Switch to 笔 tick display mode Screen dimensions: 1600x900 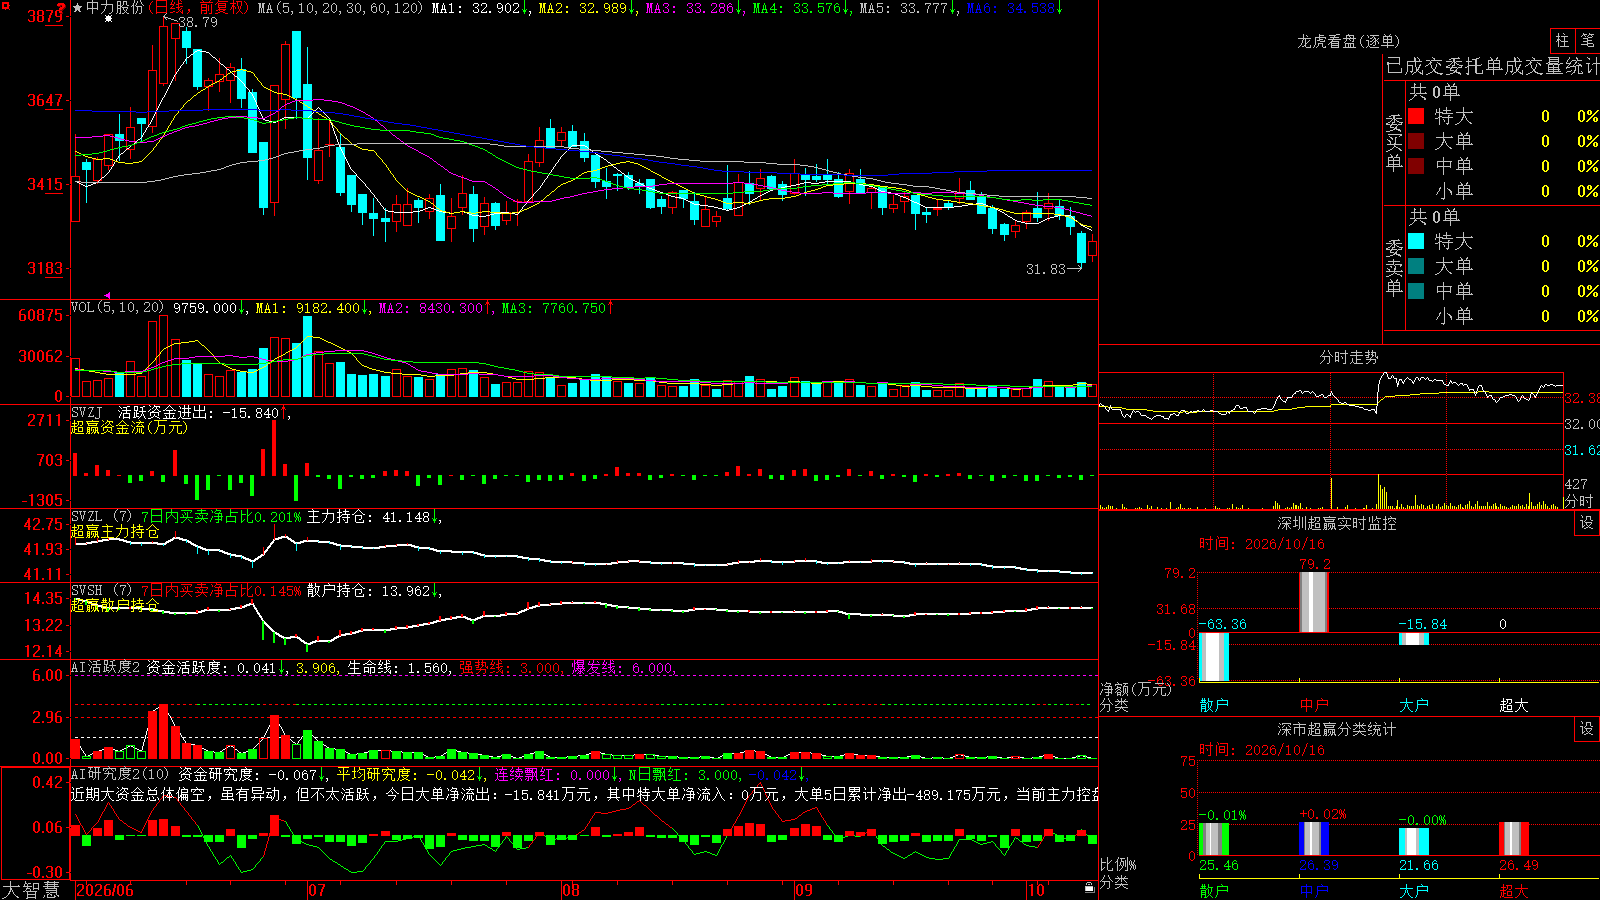[1587, 41]
